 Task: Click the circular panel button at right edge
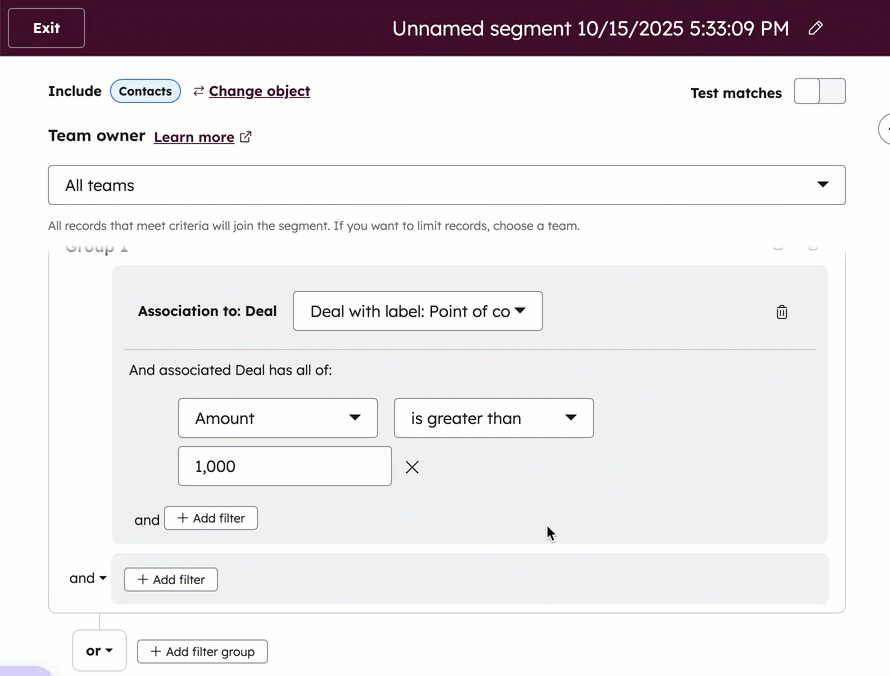pos(885,129)
